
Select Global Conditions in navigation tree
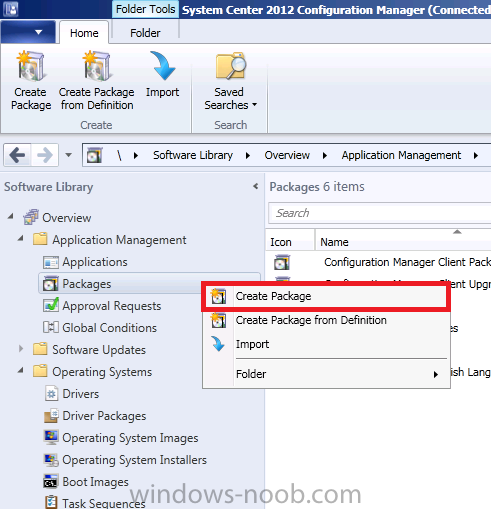point(109,328)
